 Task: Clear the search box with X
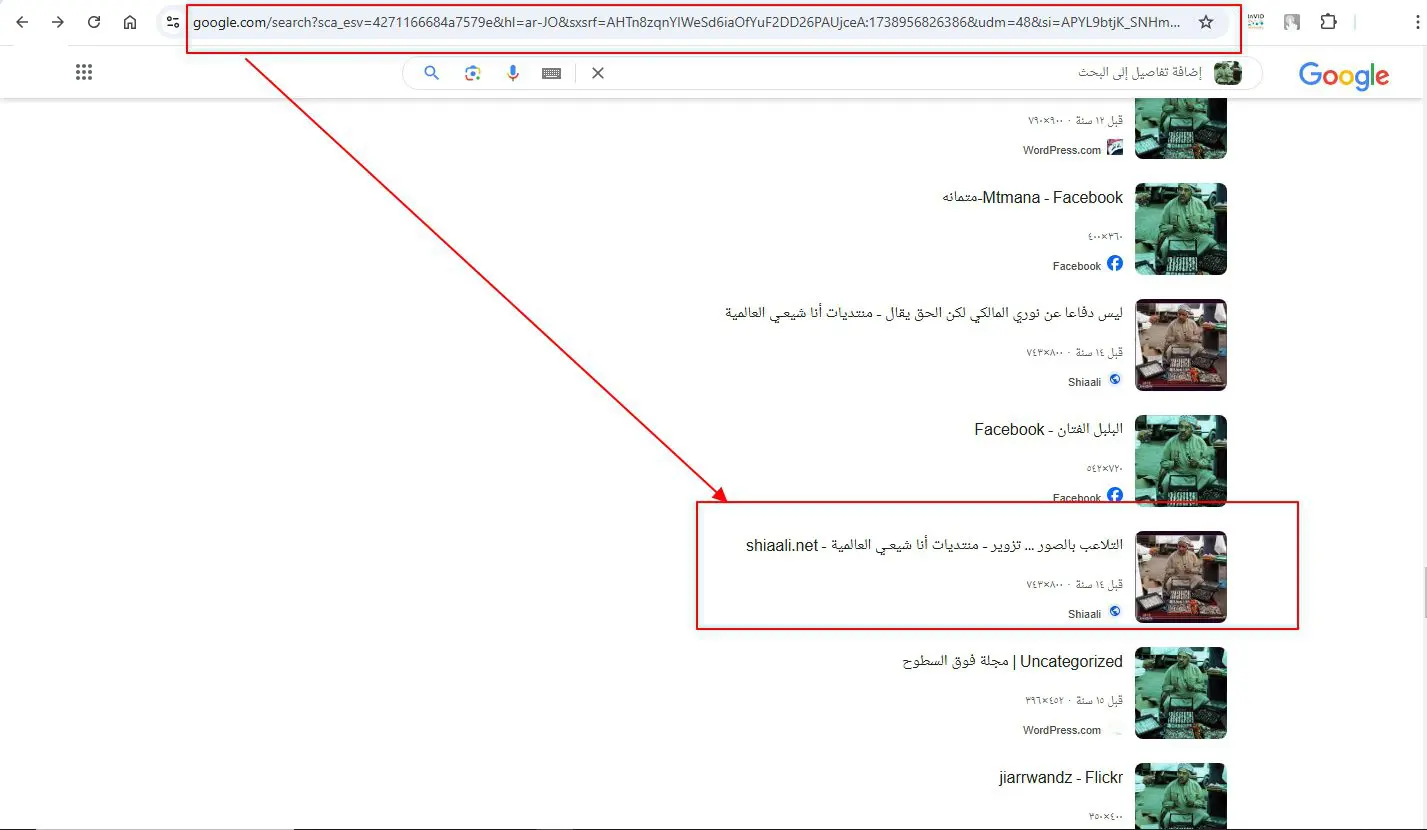598,73
